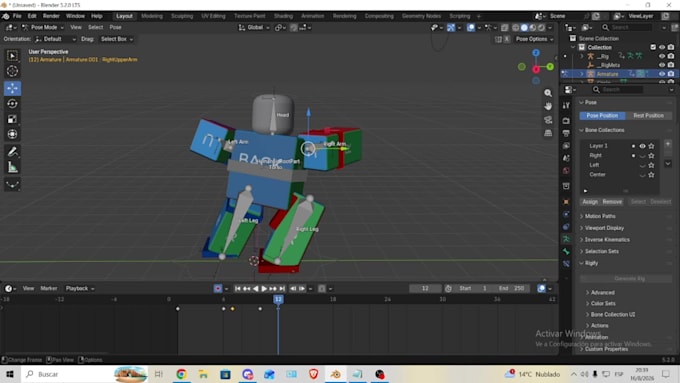Select the 3D Cursor tool
Image resolution: width=680 pixels, height=383 pixels.
[12, 71]
